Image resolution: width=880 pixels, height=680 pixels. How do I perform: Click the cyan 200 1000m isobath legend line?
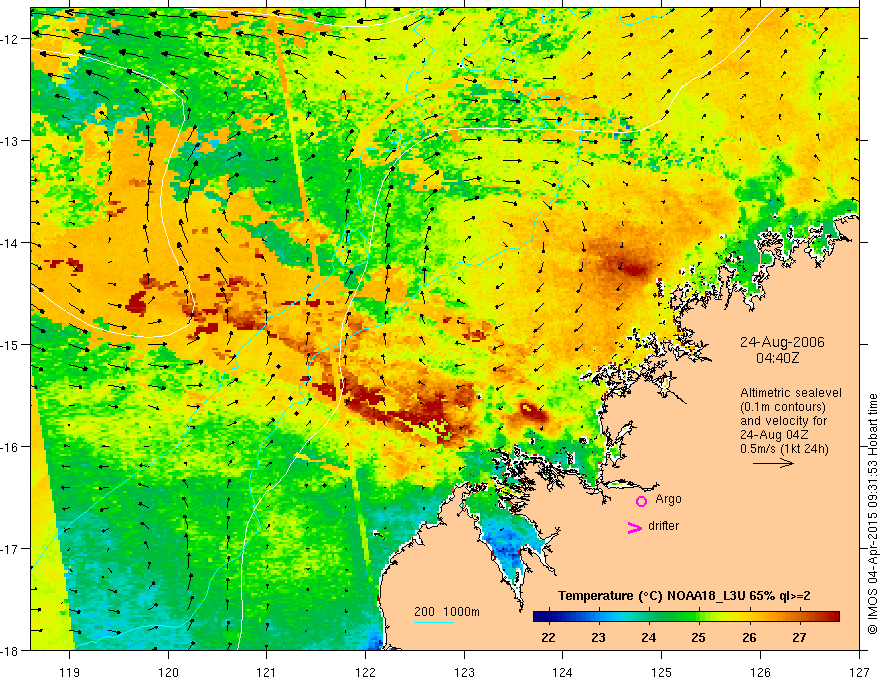[x=434, y=622]
